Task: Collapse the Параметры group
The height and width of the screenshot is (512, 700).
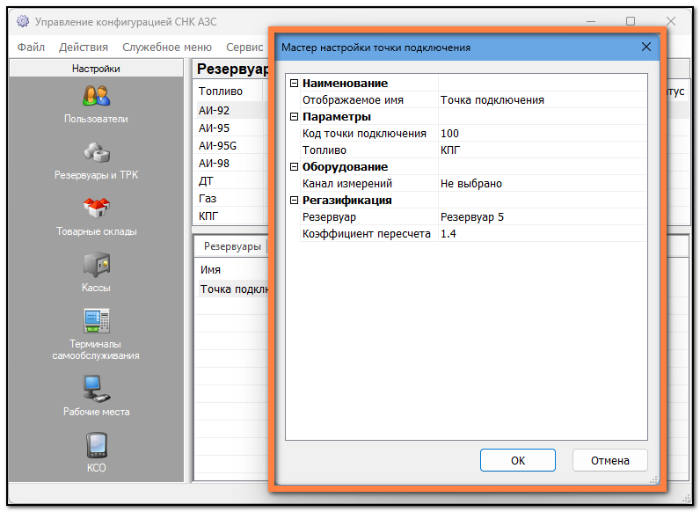Action: [x=294, y=117]
